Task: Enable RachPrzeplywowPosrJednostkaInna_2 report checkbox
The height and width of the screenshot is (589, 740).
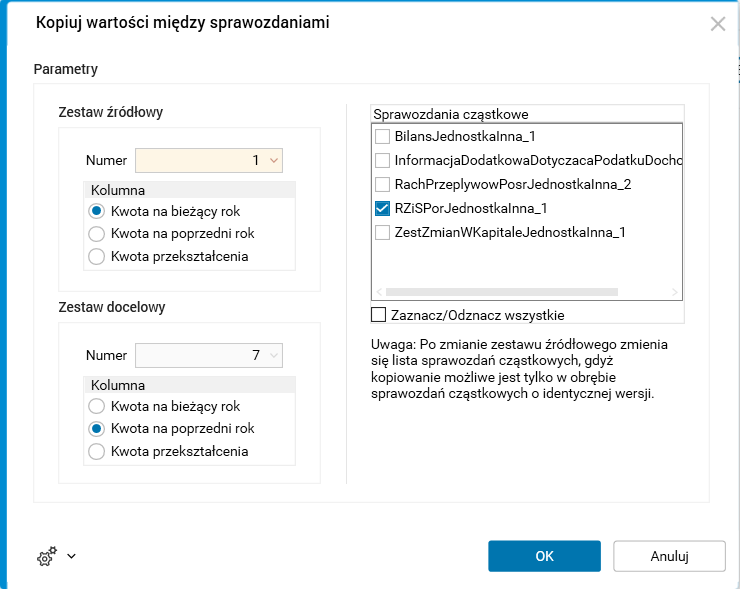Action: click(382, 185)
